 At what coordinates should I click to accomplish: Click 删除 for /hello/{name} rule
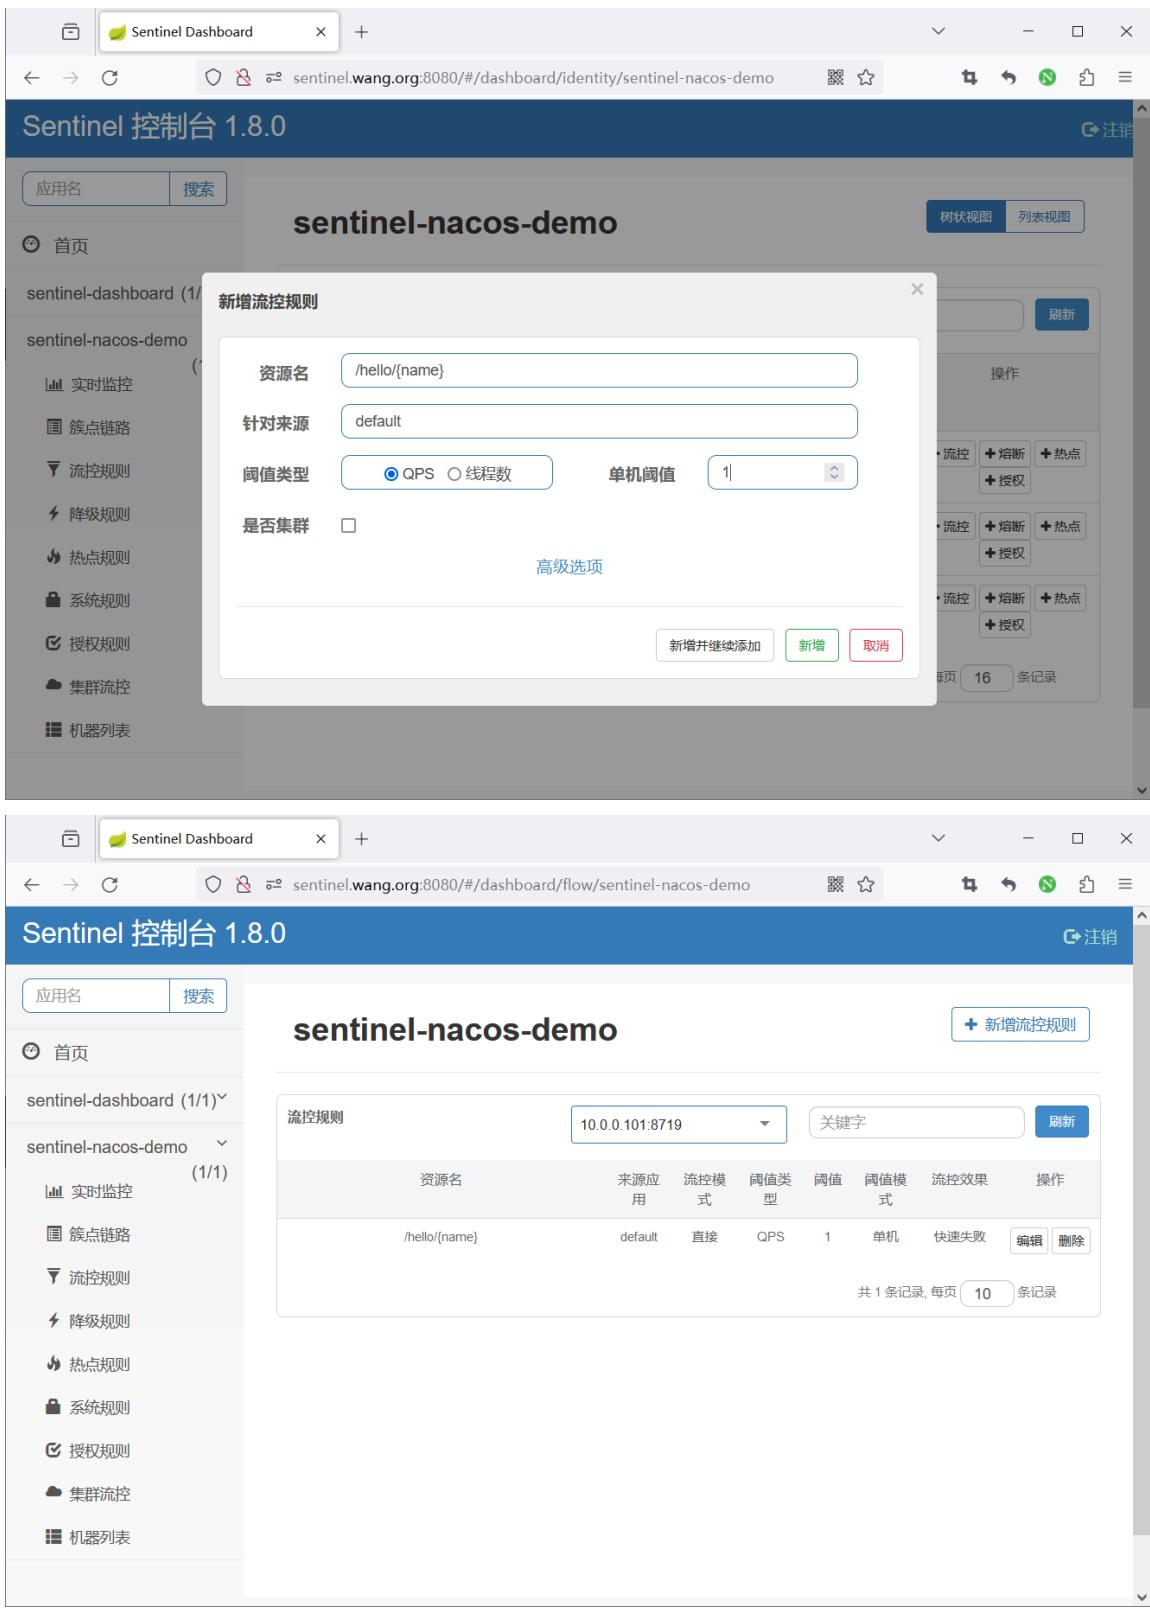pos(1071,1241)
